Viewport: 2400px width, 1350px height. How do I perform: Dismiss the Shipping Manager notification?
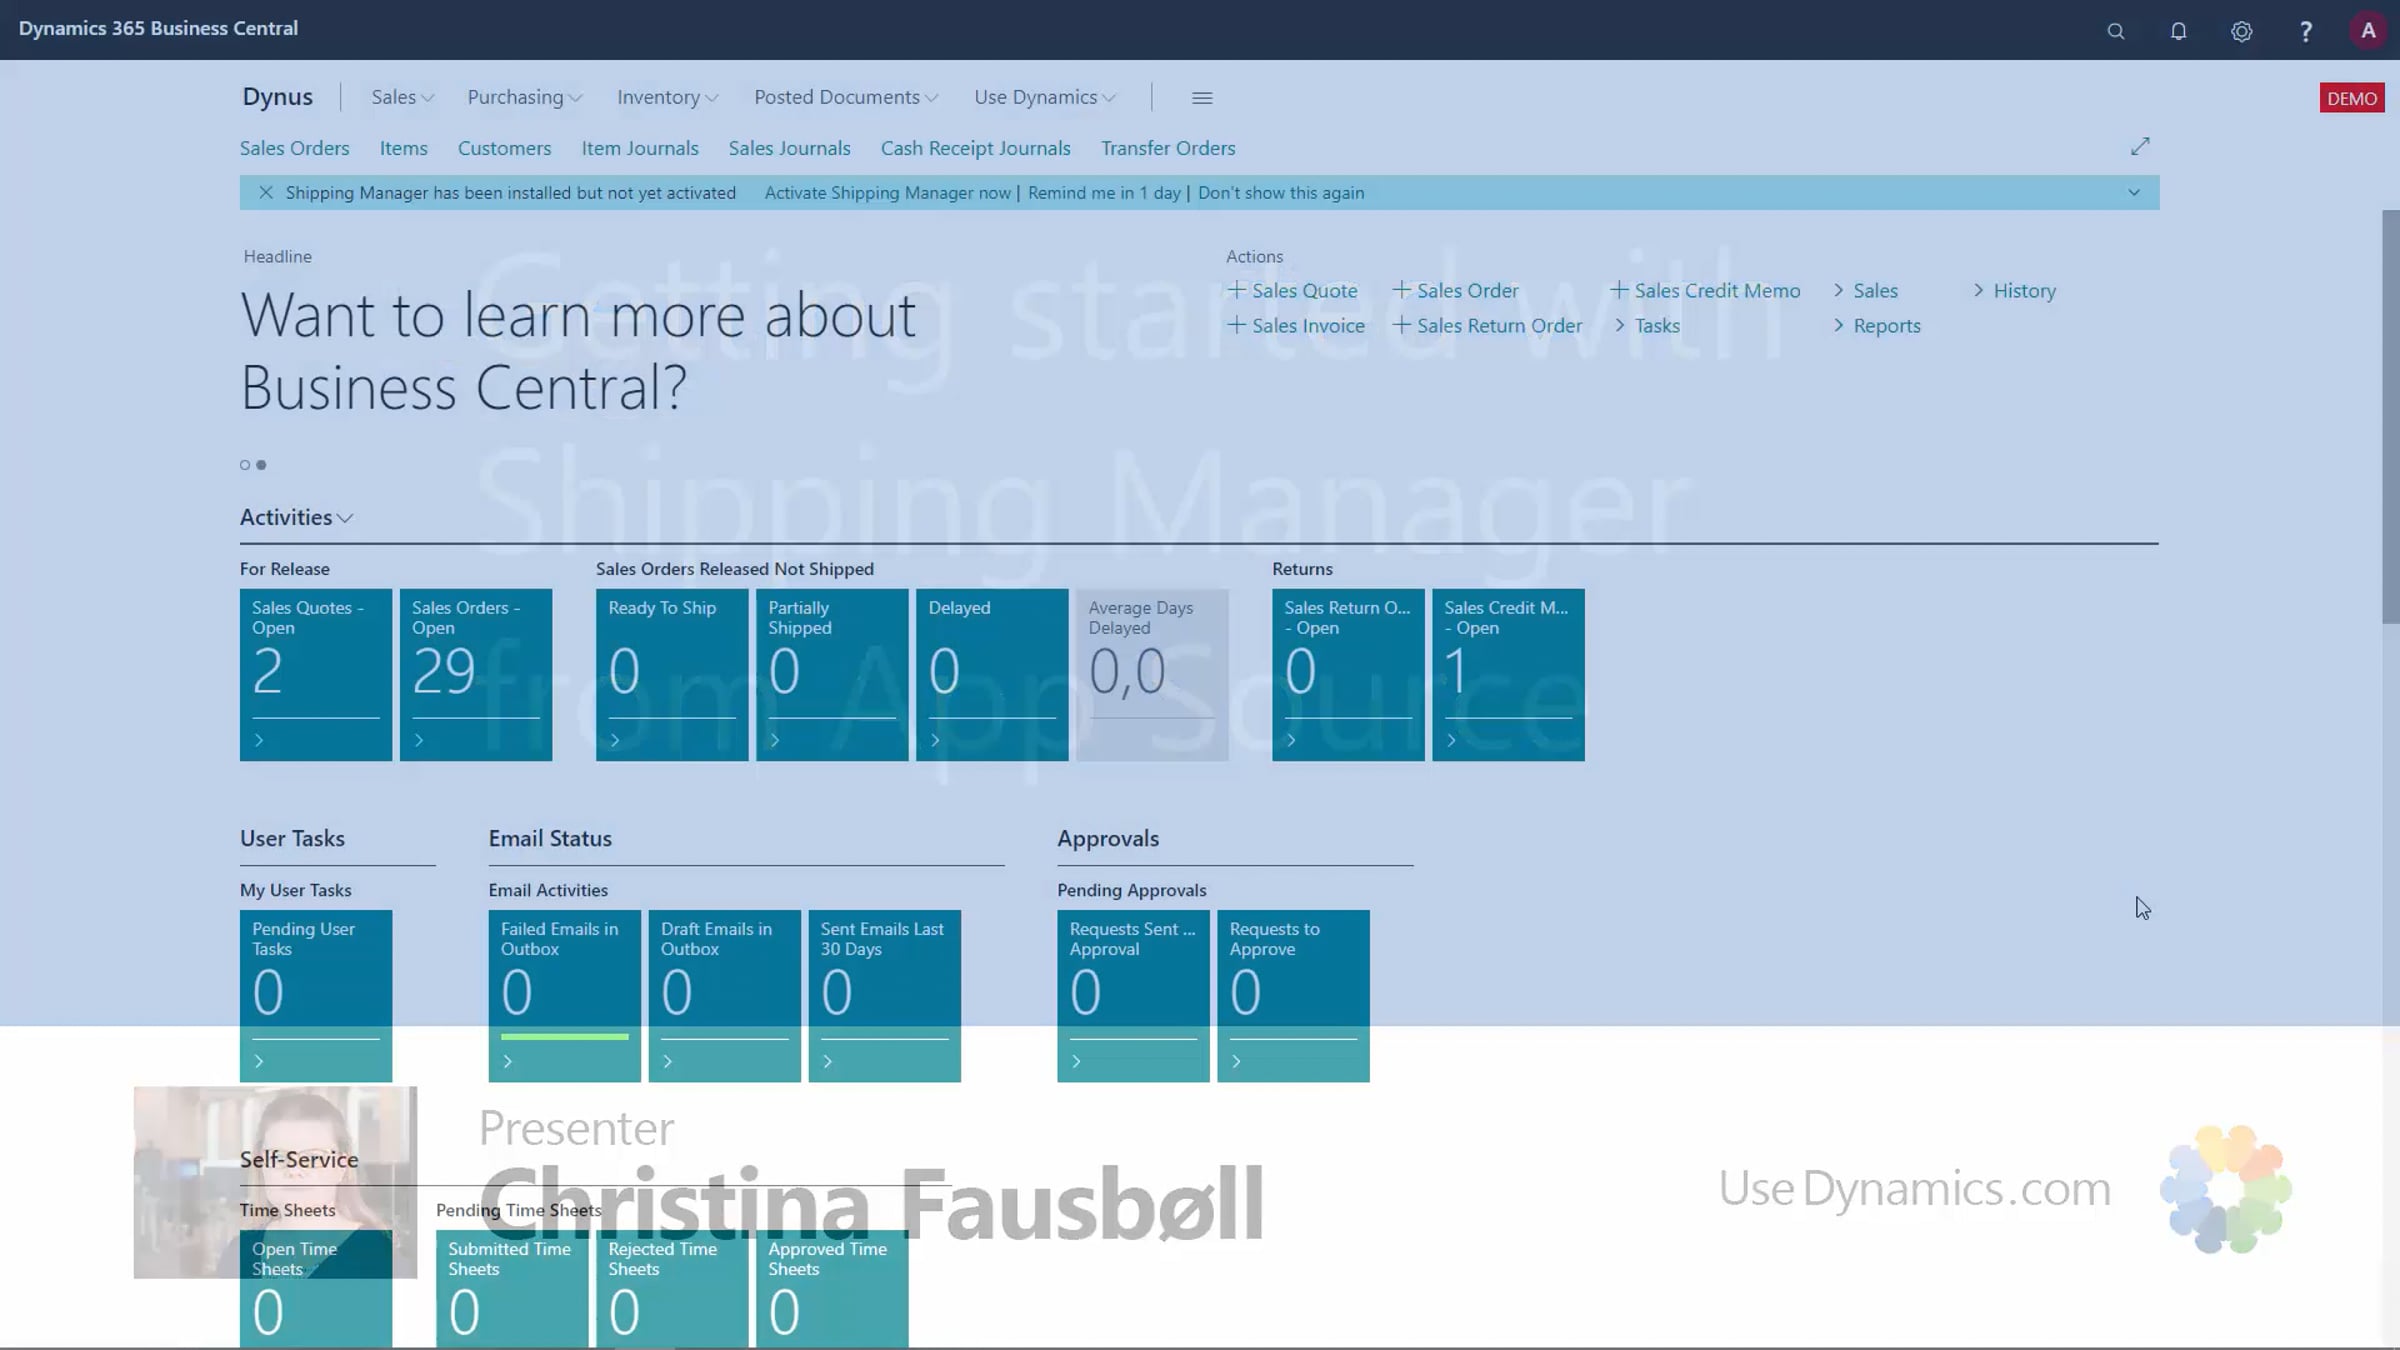(x=265, y=193)
